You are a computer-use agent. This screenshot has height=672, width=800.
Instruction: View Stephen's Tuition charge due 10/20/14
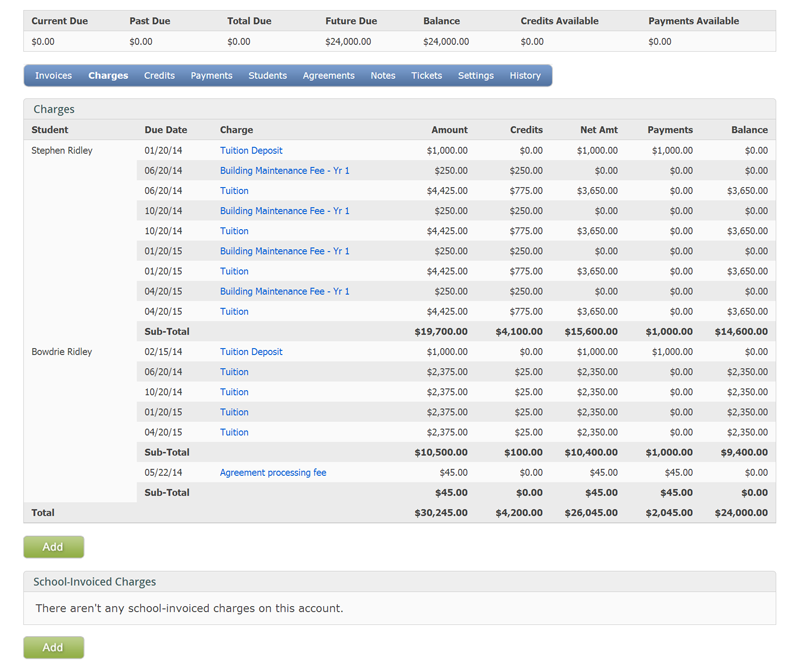pyautogui.click(x=233, y=231)
